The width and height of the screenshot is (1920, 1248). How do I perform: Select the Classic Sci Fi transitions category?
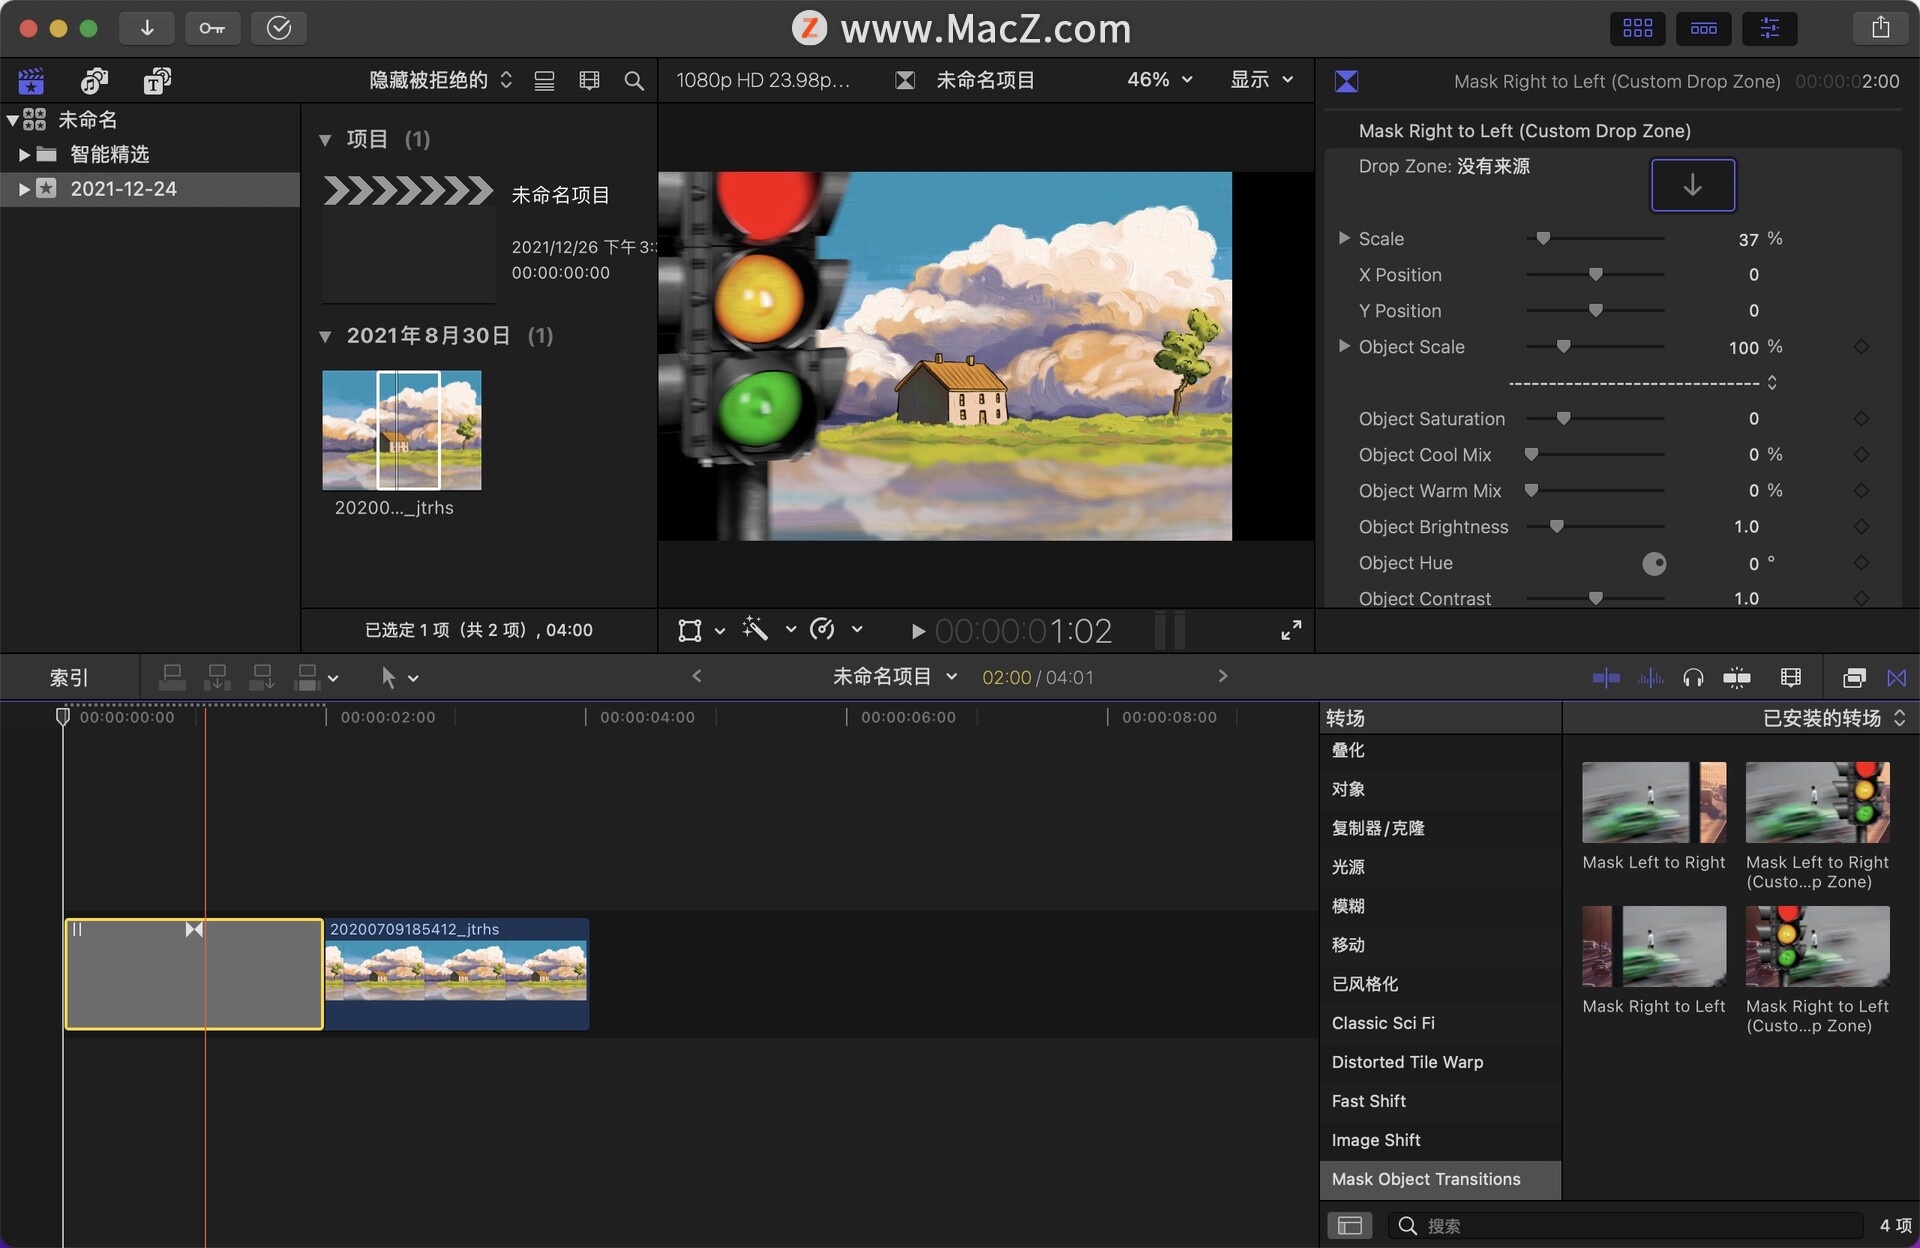click(x=1383, y=1022)
